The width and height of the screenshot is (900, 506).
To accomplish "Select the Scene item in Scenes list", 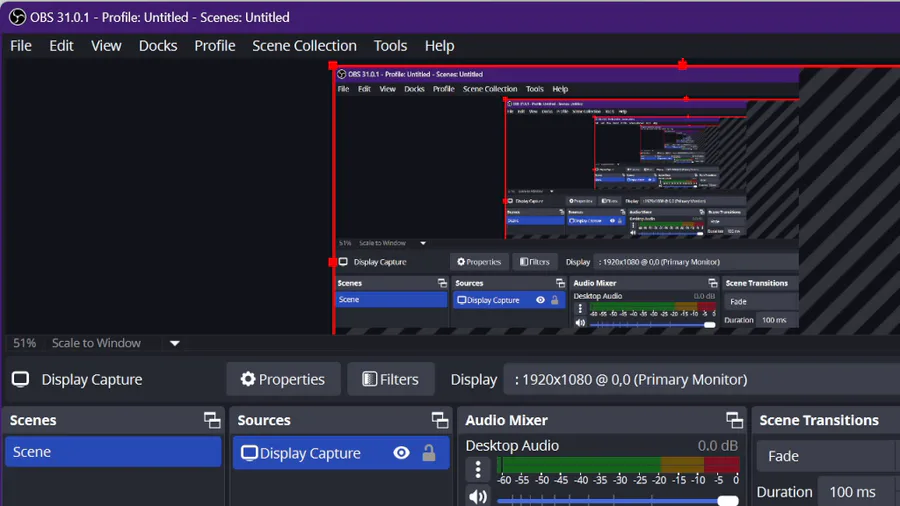I will [x=113, y=452].
